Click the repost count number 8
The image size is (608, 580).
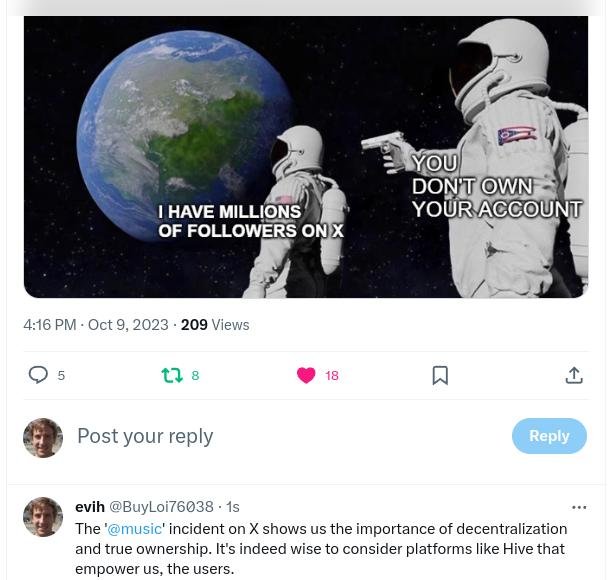tap(195, 375)
